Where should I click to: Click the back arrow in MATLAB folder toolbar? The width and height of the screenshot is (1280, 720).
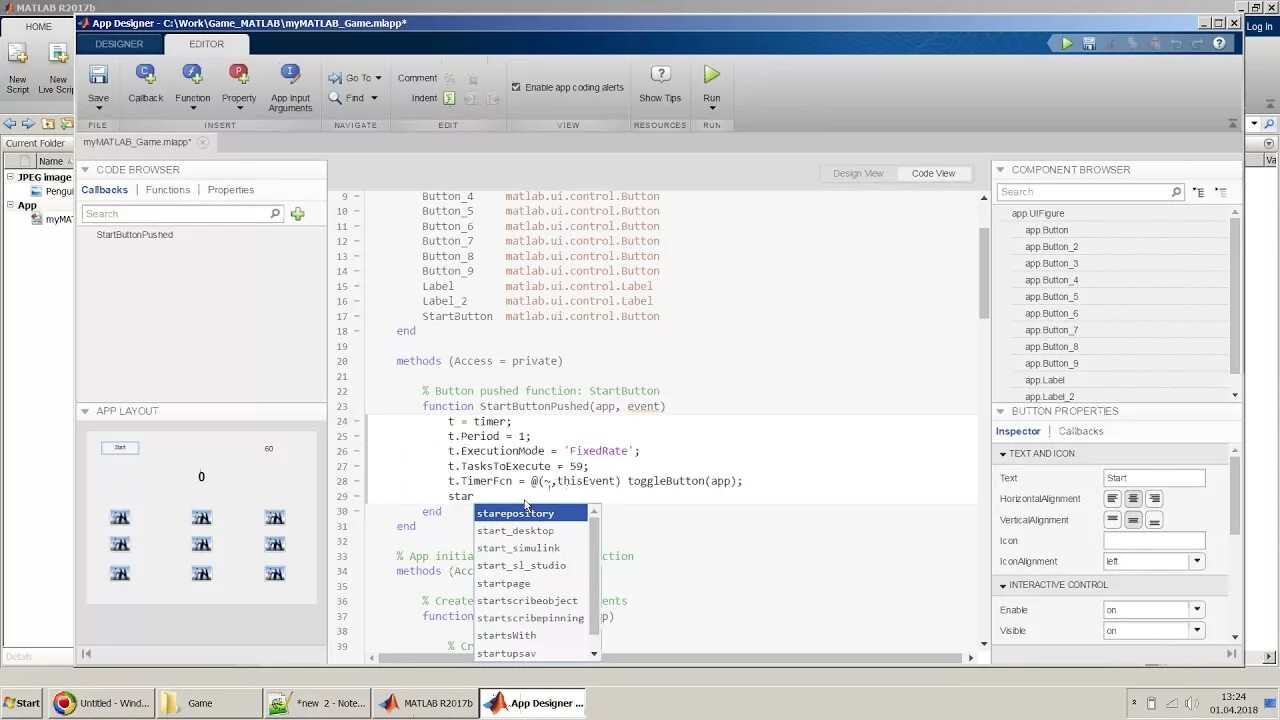9,124
